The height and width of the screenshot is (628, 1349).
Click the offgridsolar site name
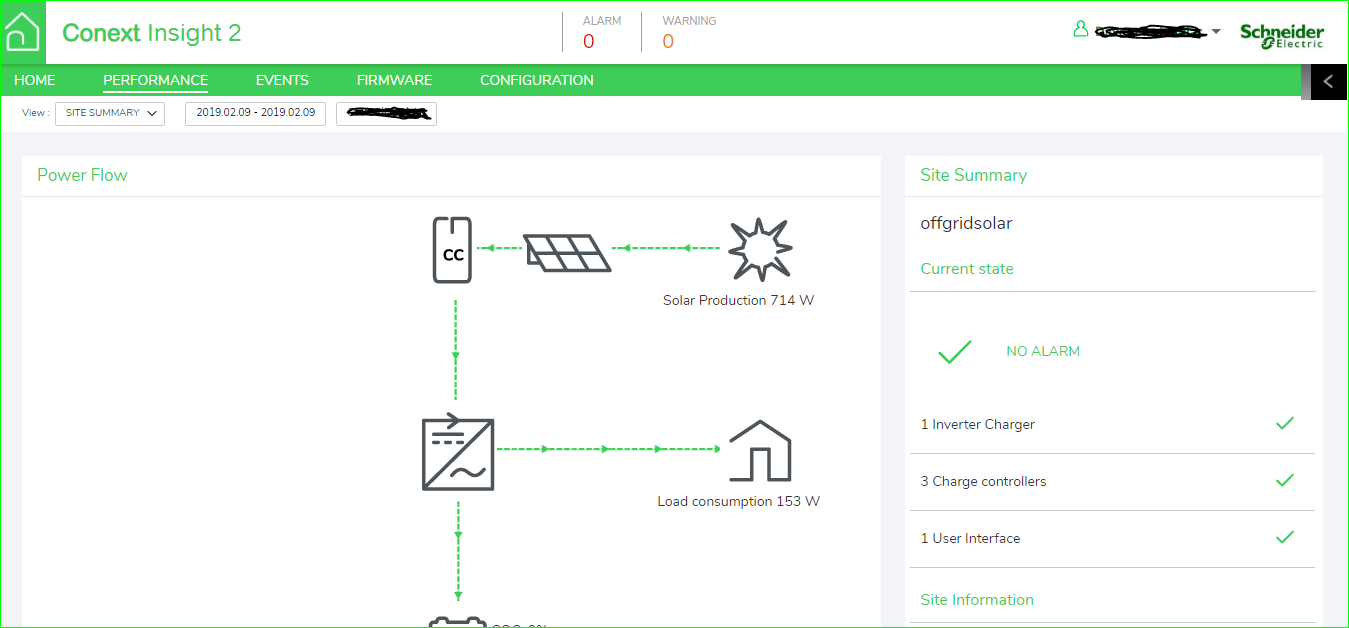pos(966,224)
